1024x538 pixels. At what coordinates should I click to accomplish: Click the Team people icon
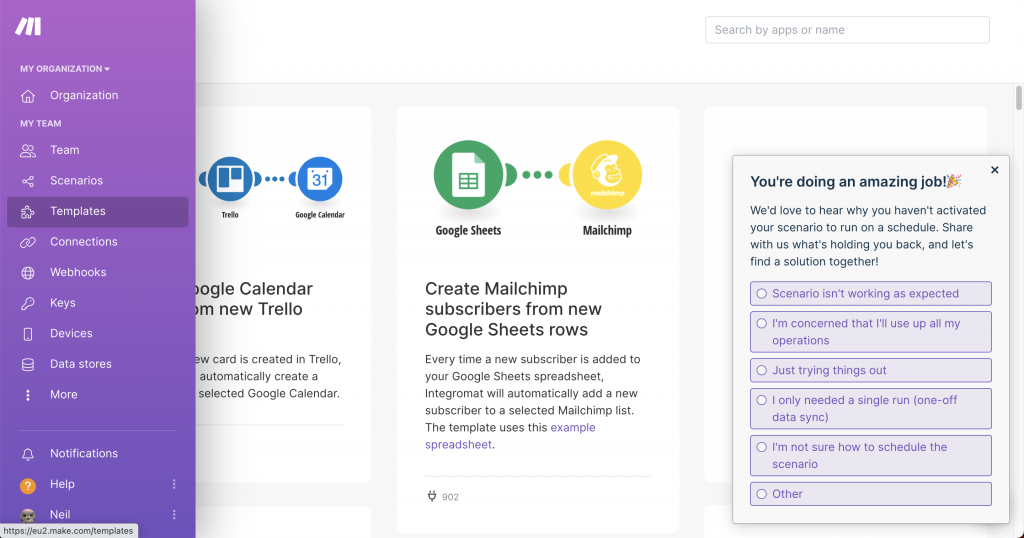coord(27,151)
